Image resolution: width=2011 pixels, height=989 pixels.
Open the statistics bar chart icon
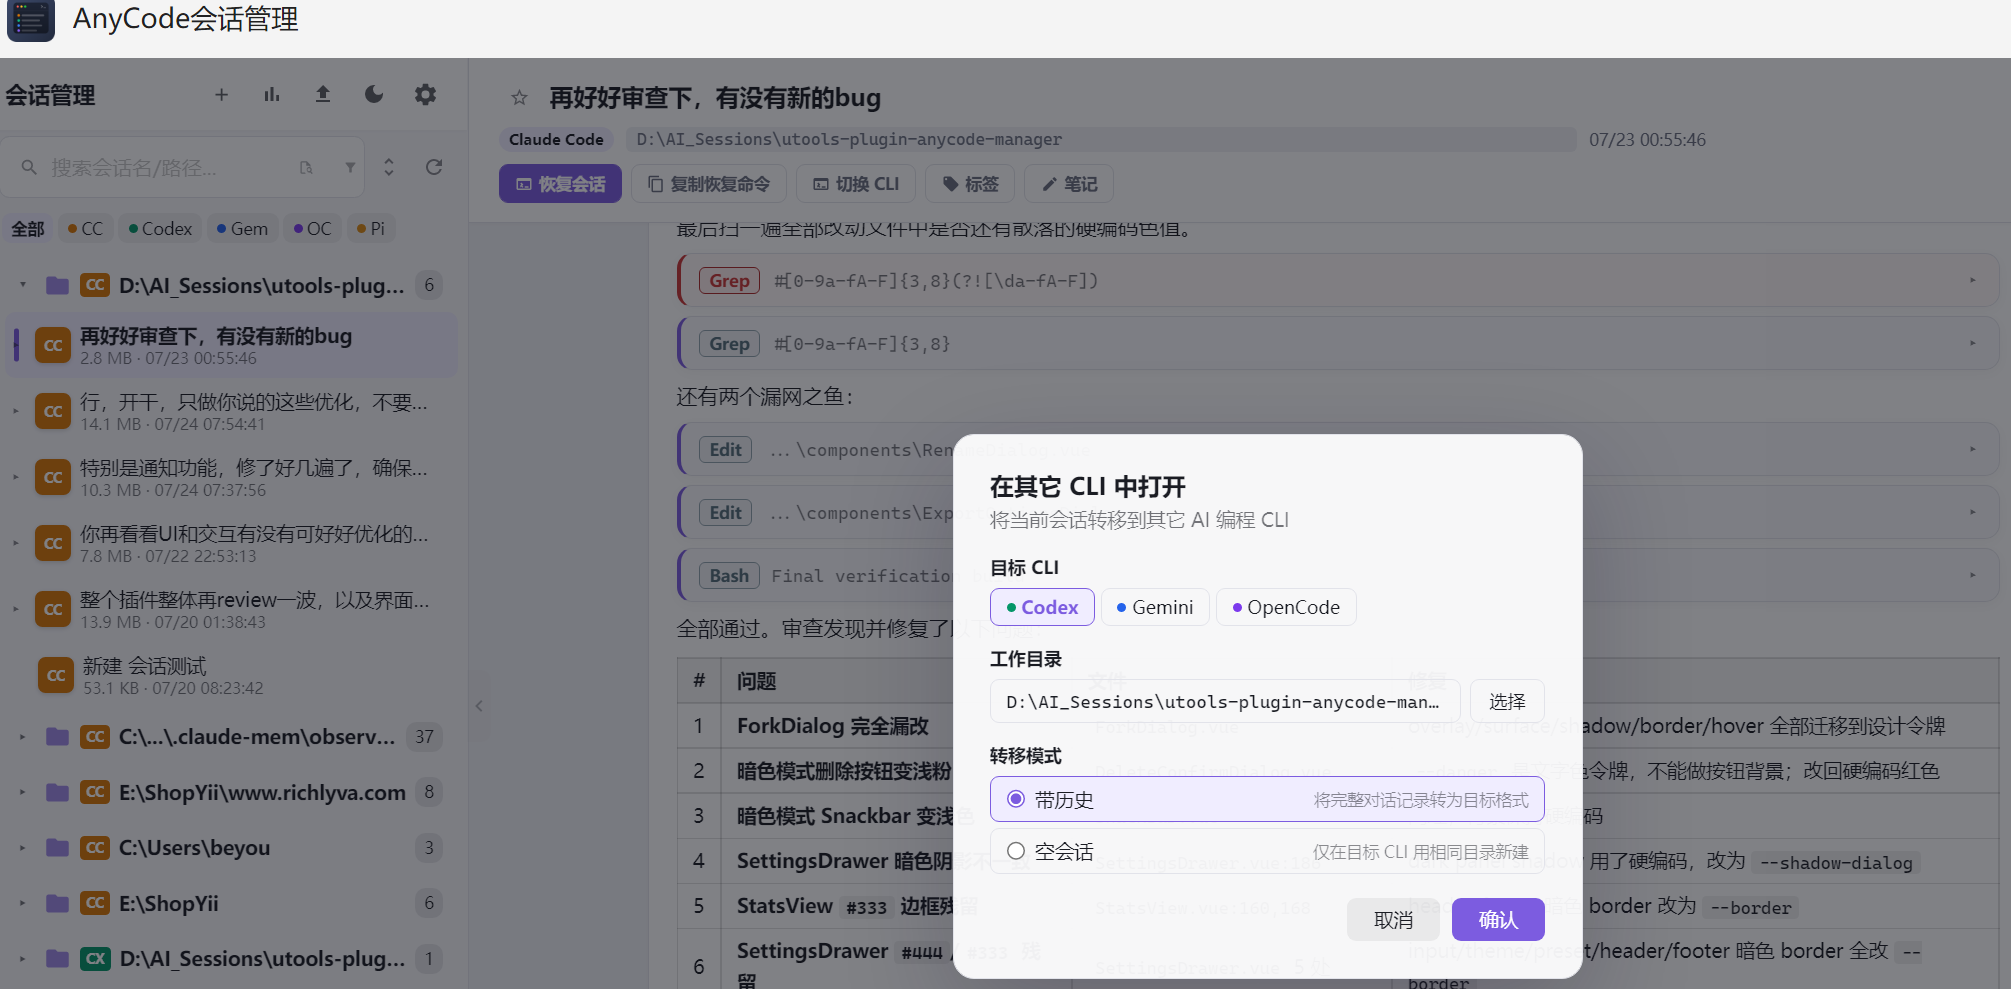click(x=272, y=95)
